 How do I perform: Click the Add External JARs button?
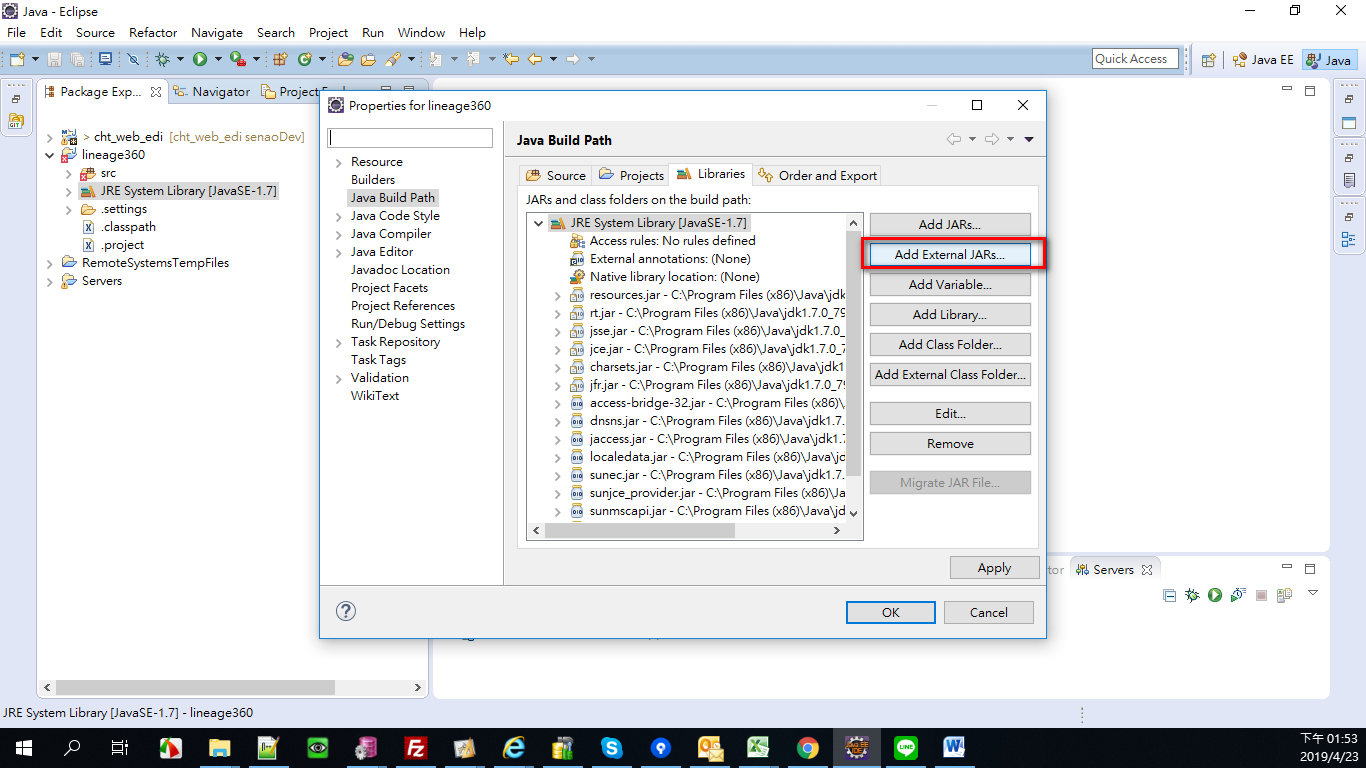pyautogui.click(x=949, y=254)
